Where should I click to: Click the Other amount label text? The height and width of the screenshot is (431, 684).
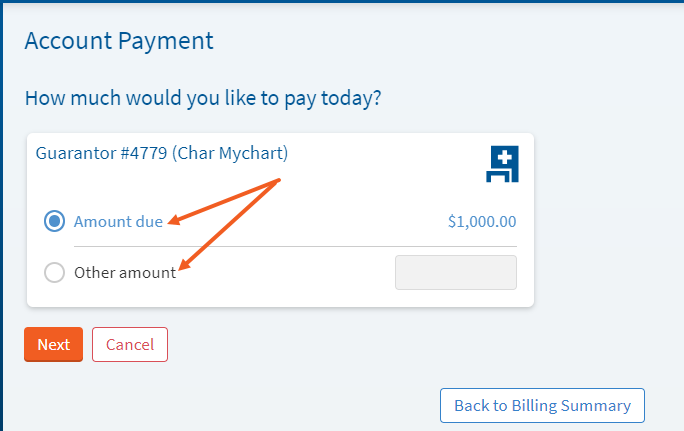[x=125, y=272]
